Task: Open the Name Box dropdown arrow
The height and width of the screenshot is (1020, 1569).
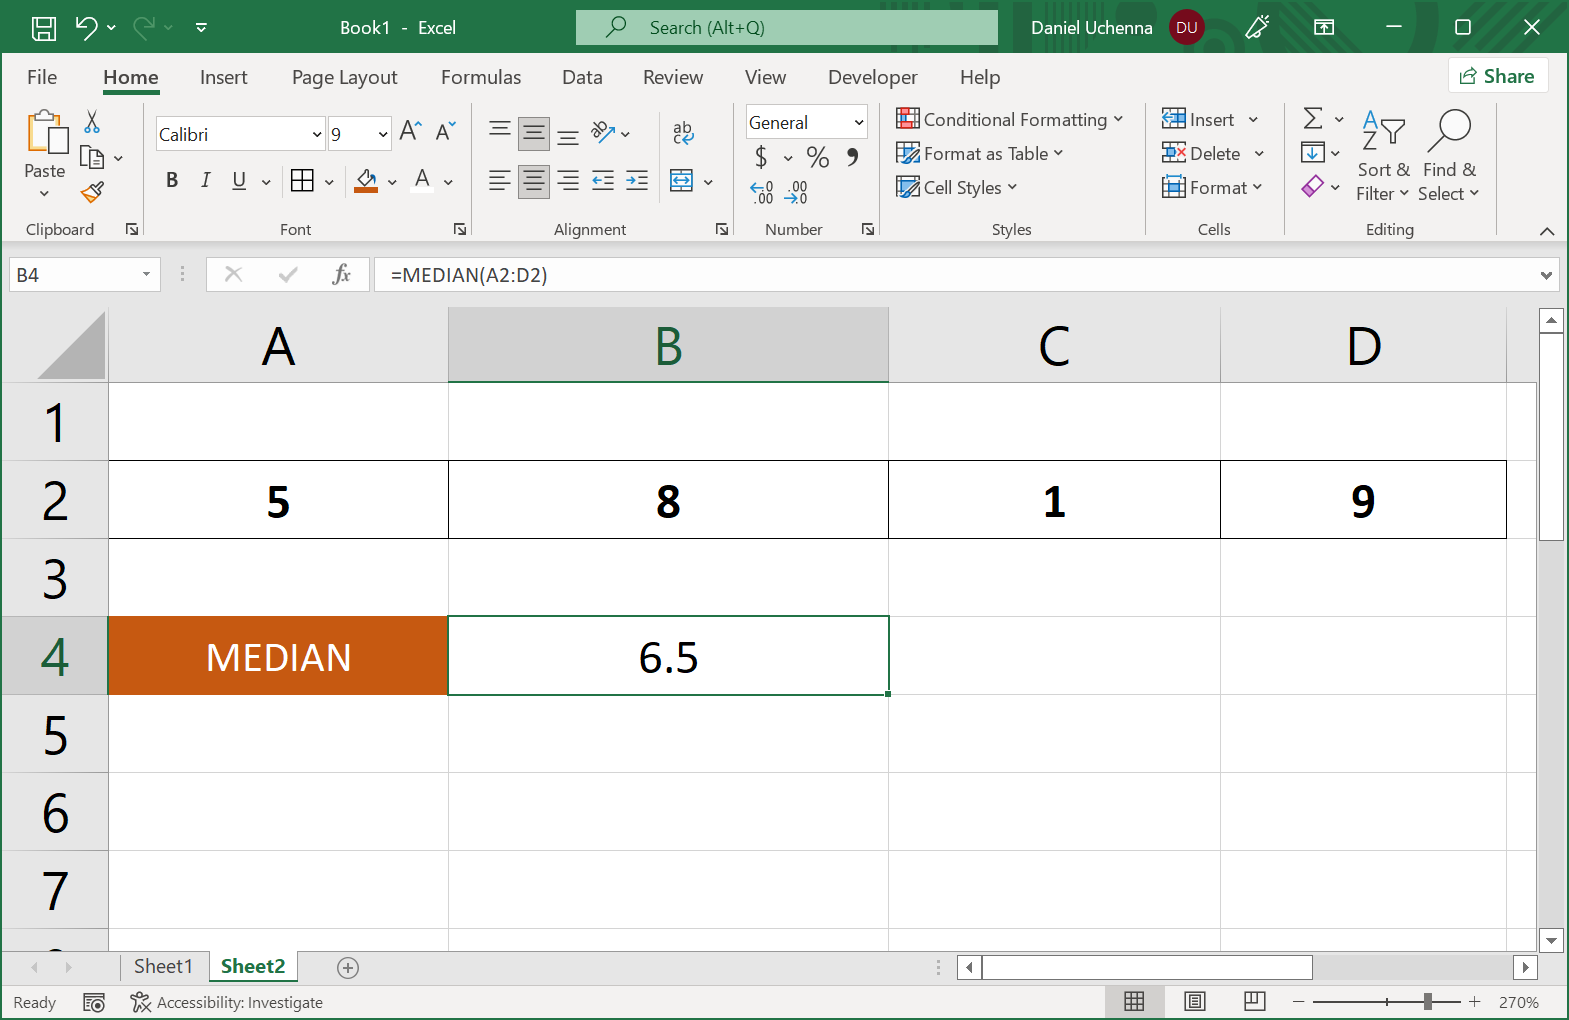Action: pyautogui.click(x=146, y=274)
